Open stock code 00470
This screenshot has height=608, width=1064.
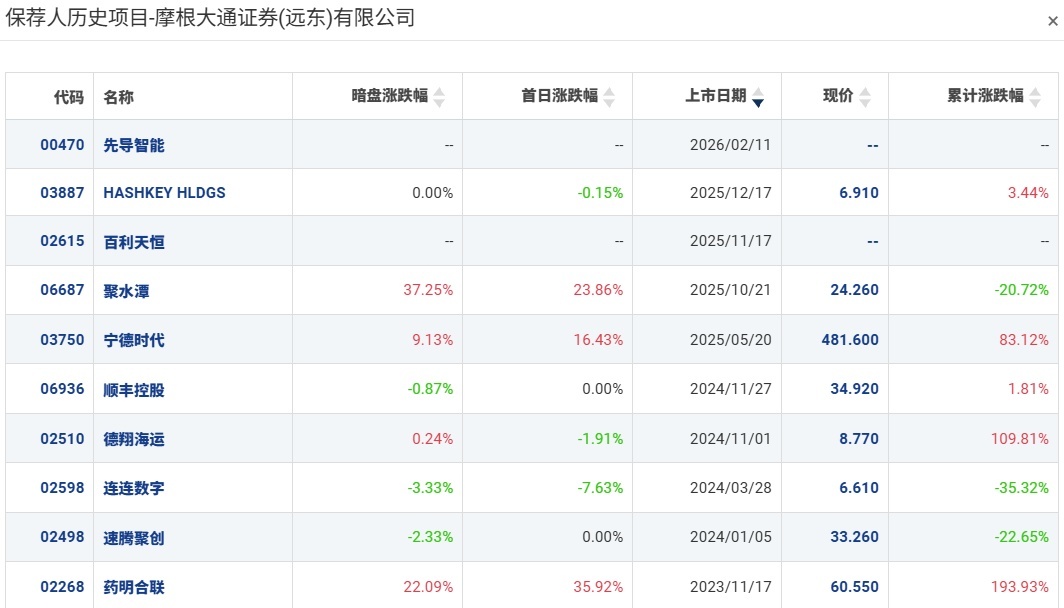62,145
